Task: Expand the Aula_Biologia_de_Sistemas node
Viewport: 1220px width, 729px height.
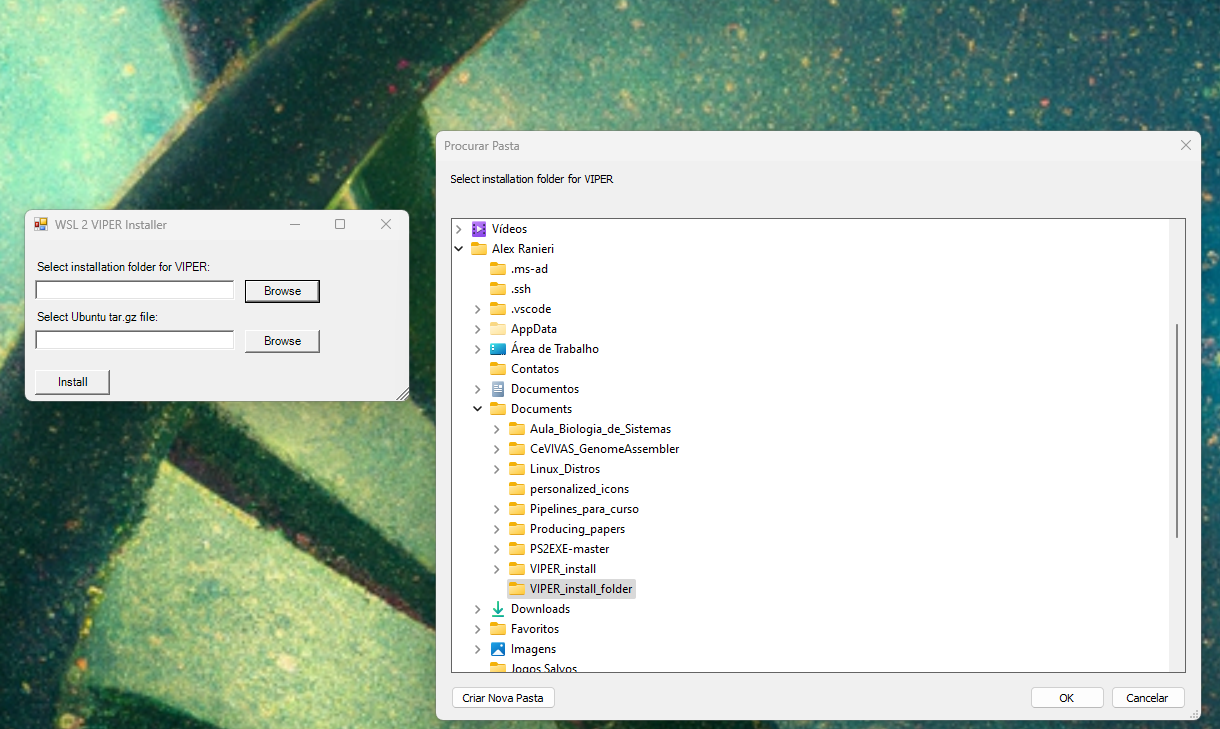Action: click(x=497, y=429)
